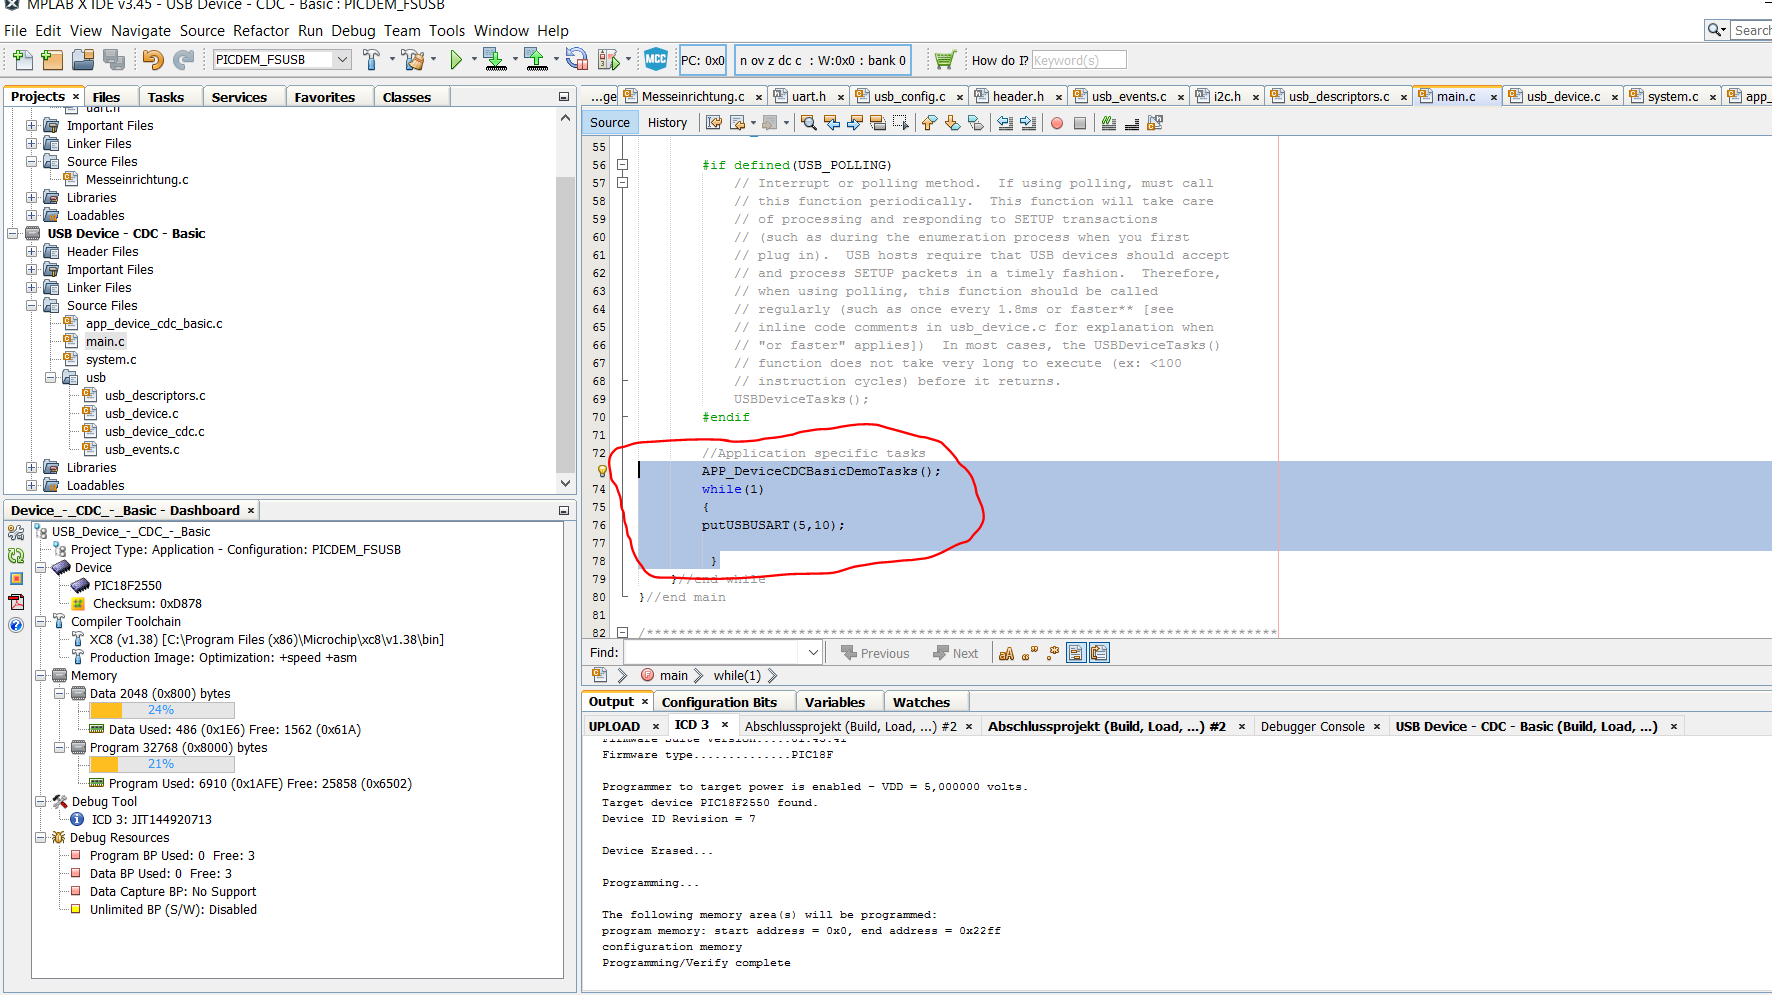Toggle Regular Expression in find bar
1772x995 pixels.
click(x=1053, y=653)
